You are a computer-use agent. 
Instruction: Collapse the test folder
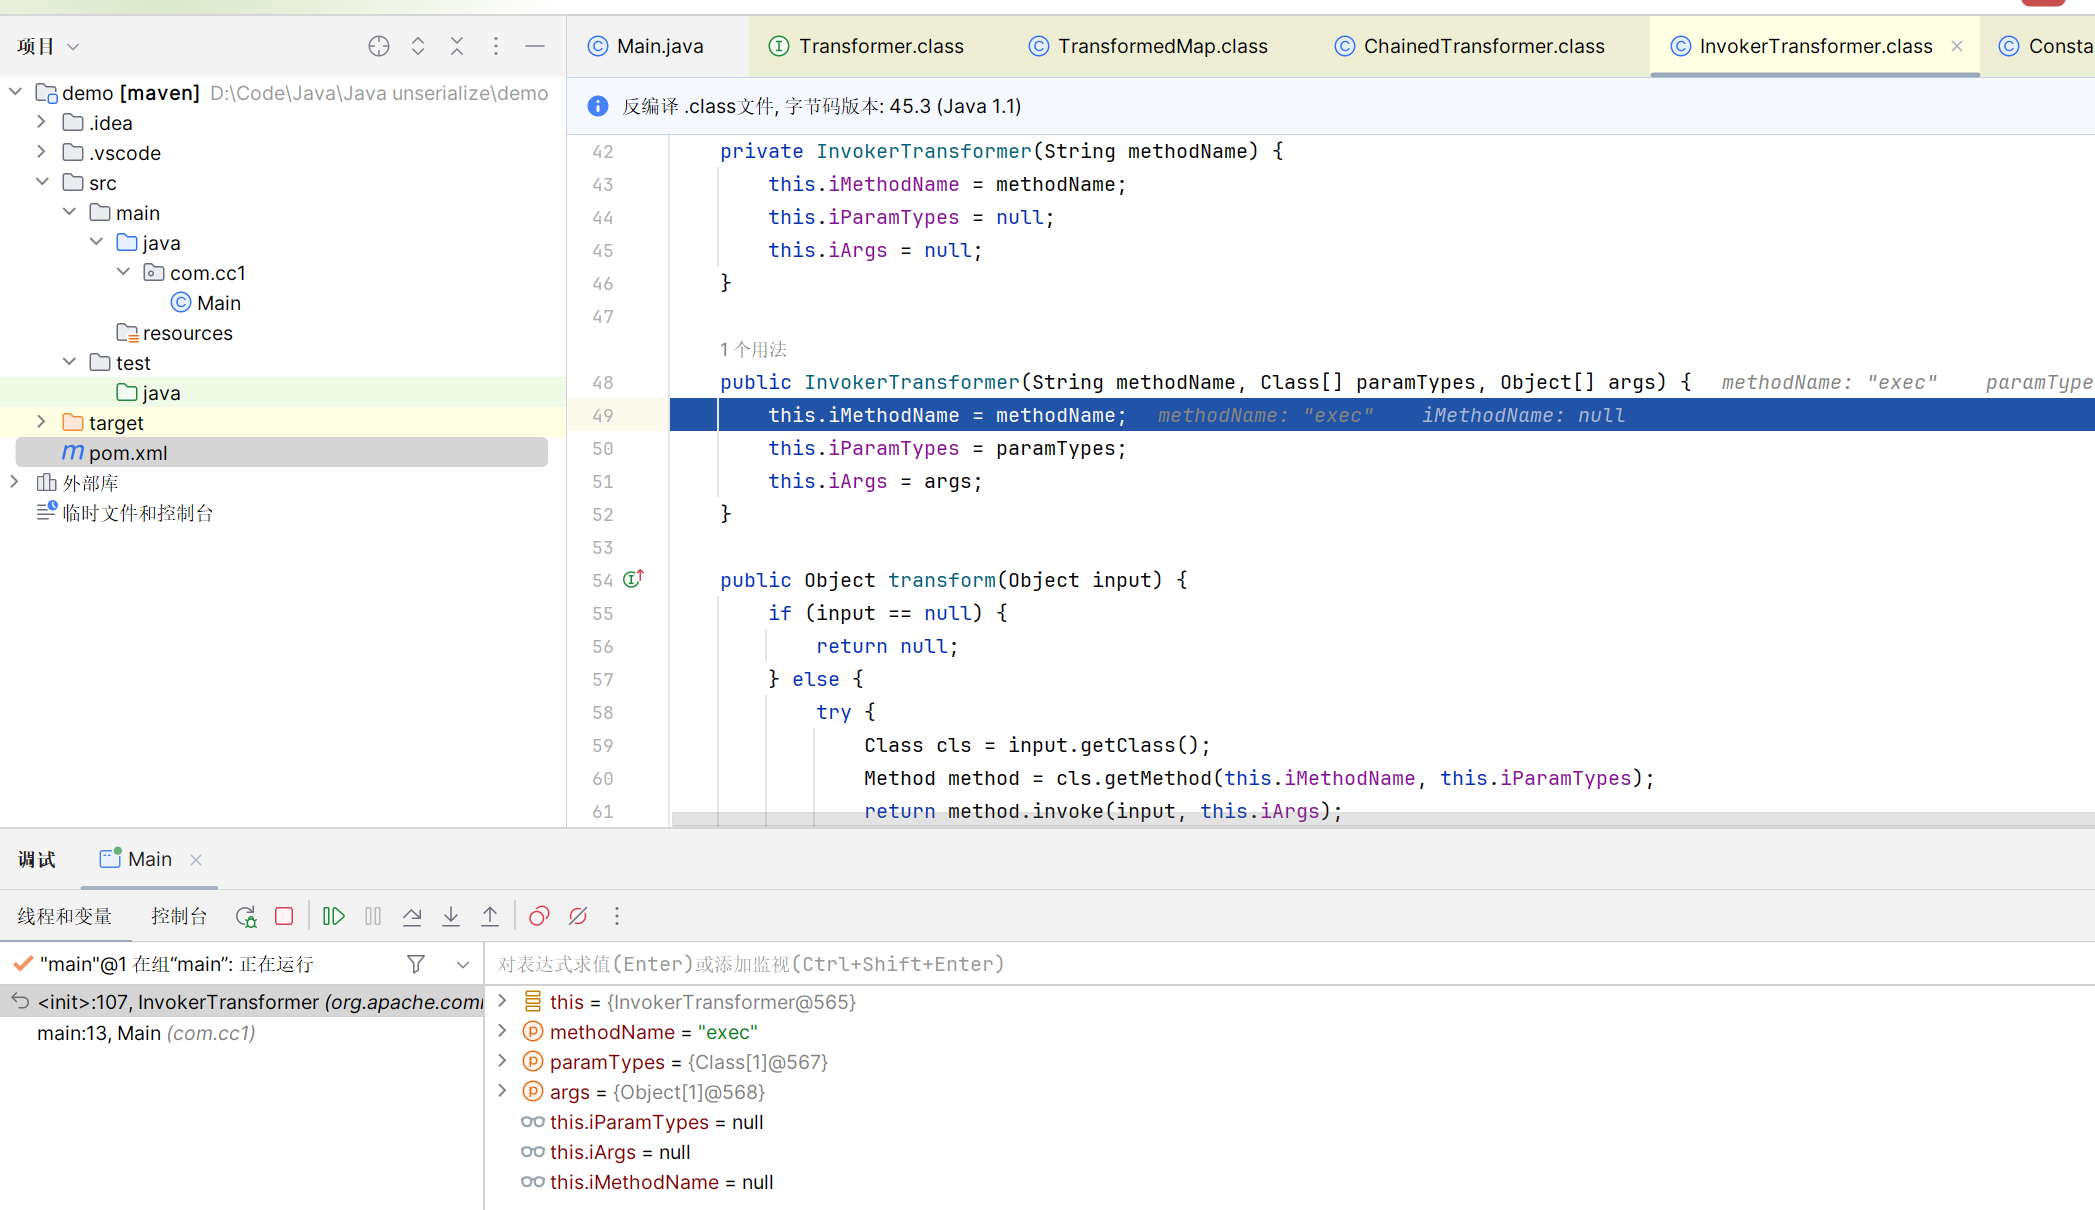click(69, 362)
